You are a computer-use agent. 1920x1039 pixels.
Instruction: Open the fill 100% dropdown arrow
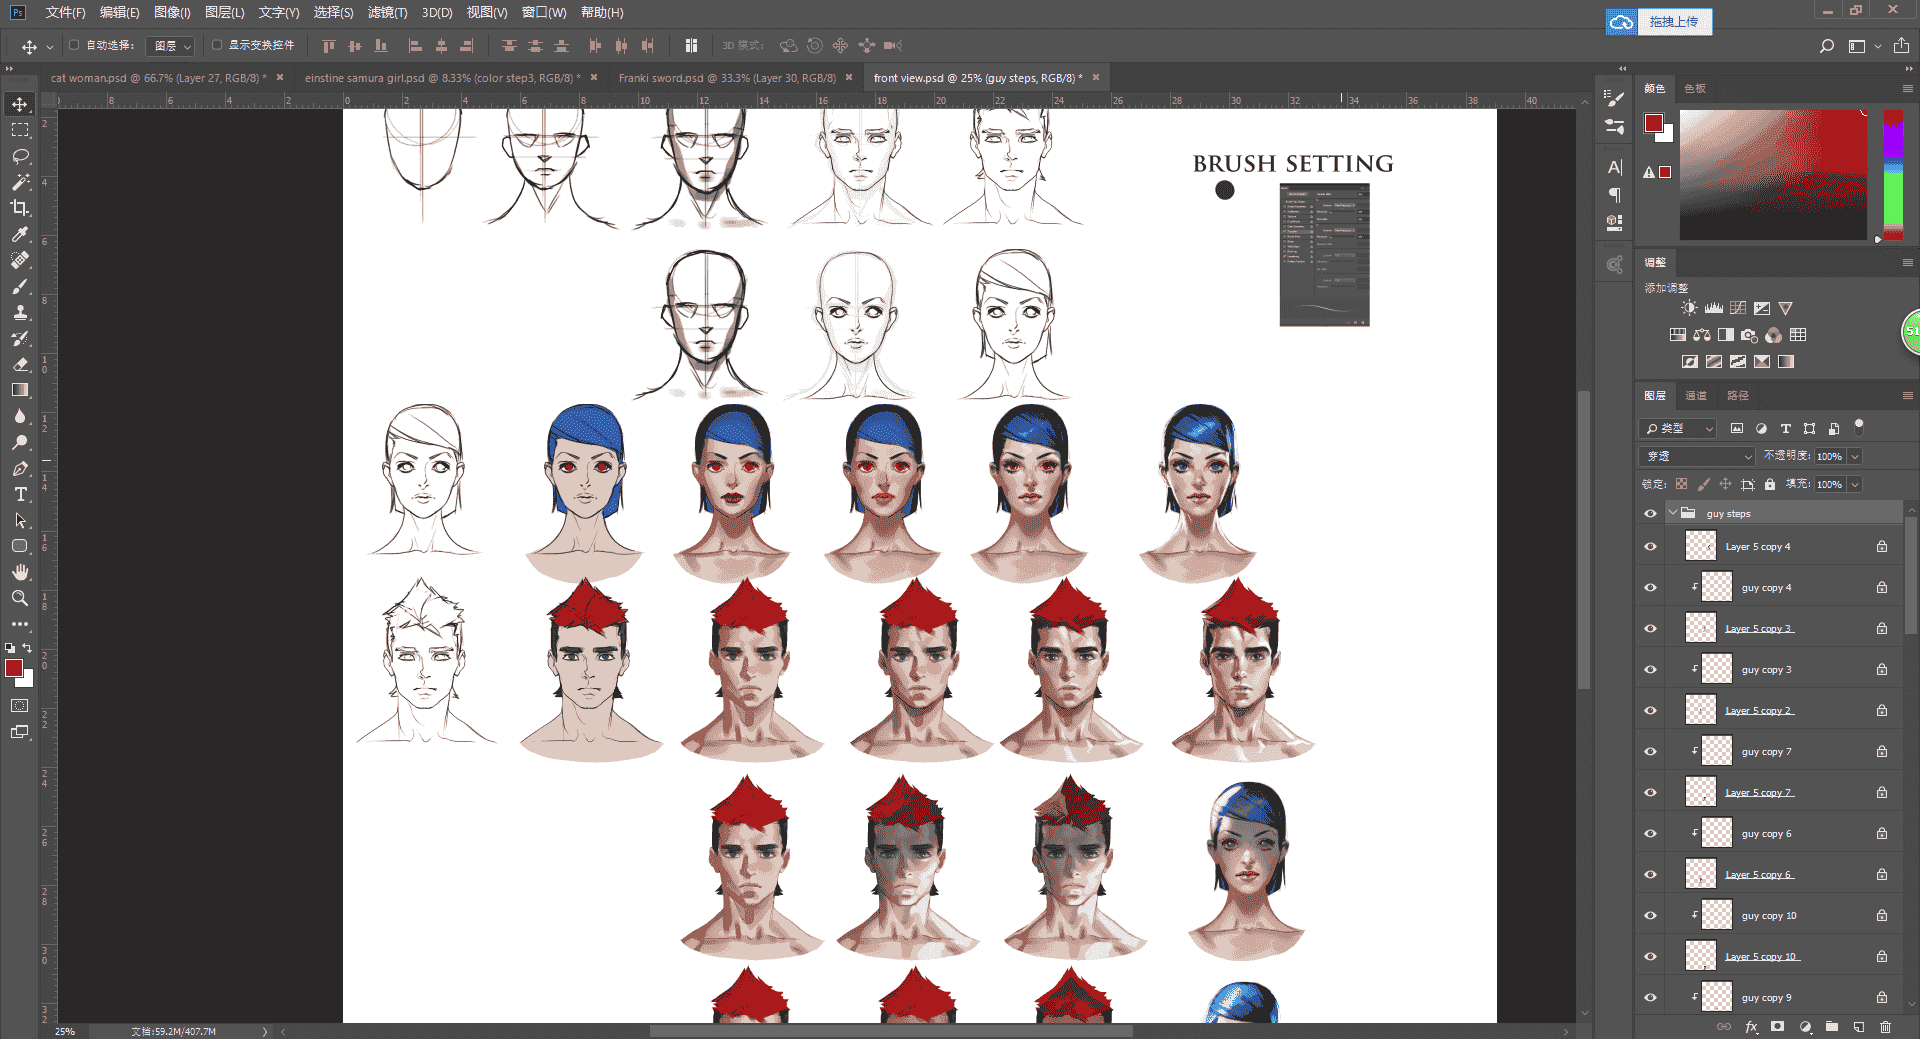click(1855, 484)
